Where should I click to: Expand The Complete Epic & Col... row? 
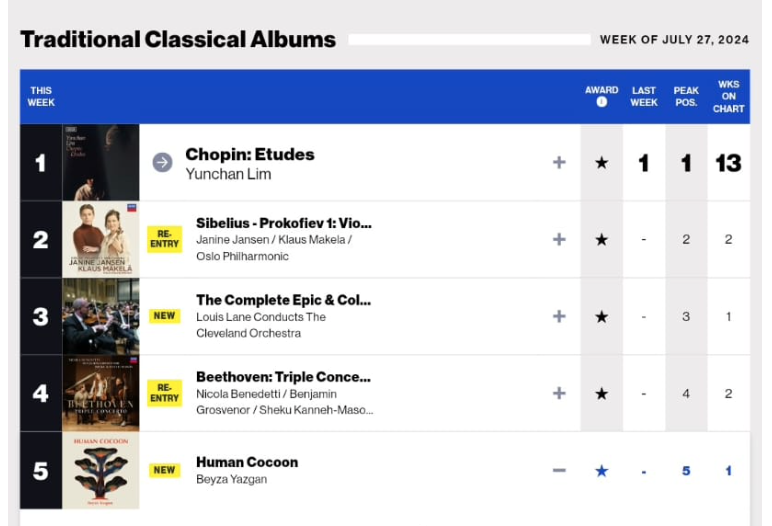[x=559, y=316]
